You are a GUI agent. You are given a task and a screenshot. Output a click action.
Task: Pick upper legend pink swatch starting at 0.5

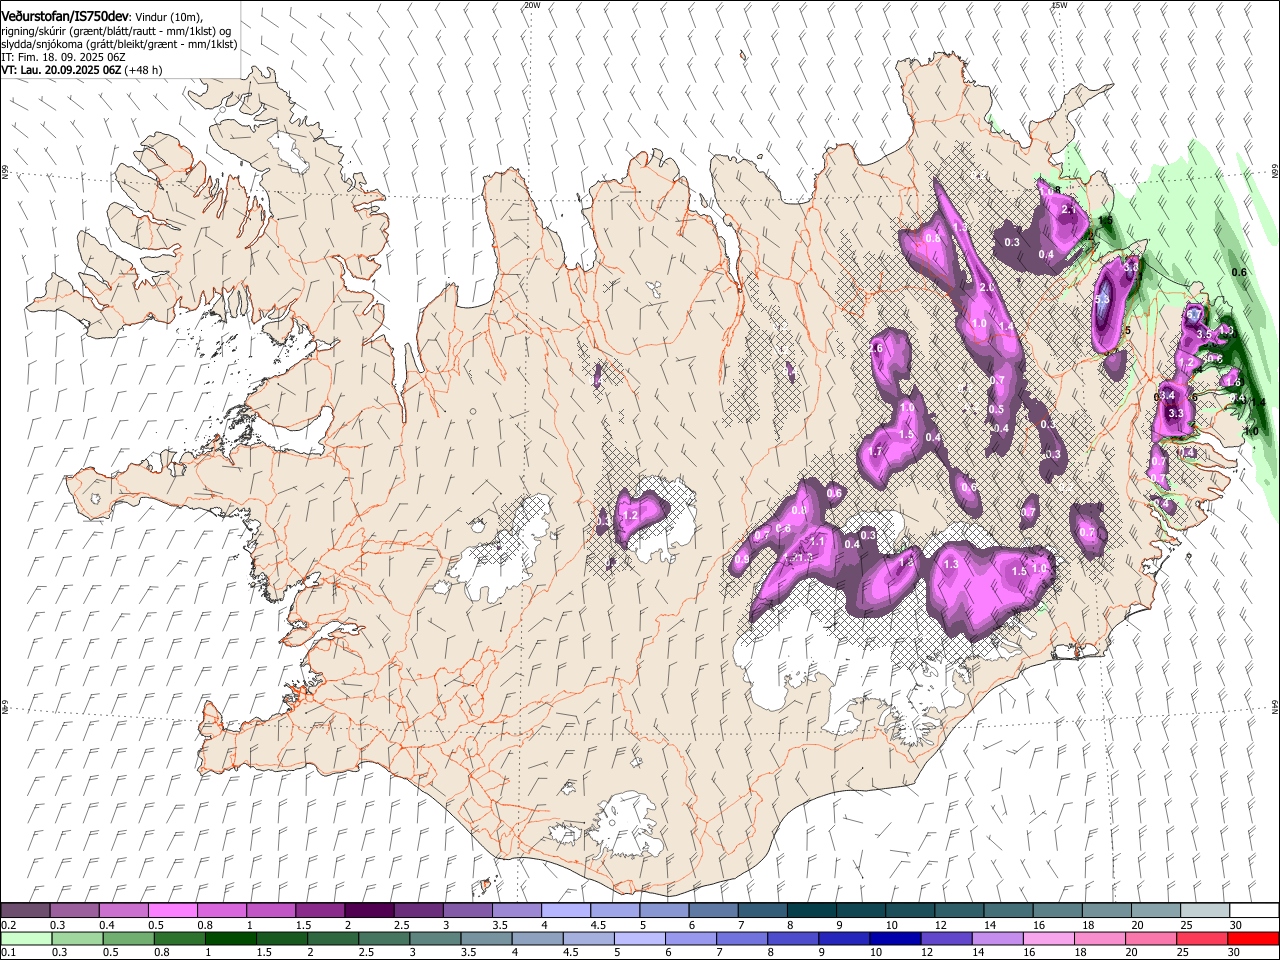click(172, 911)
